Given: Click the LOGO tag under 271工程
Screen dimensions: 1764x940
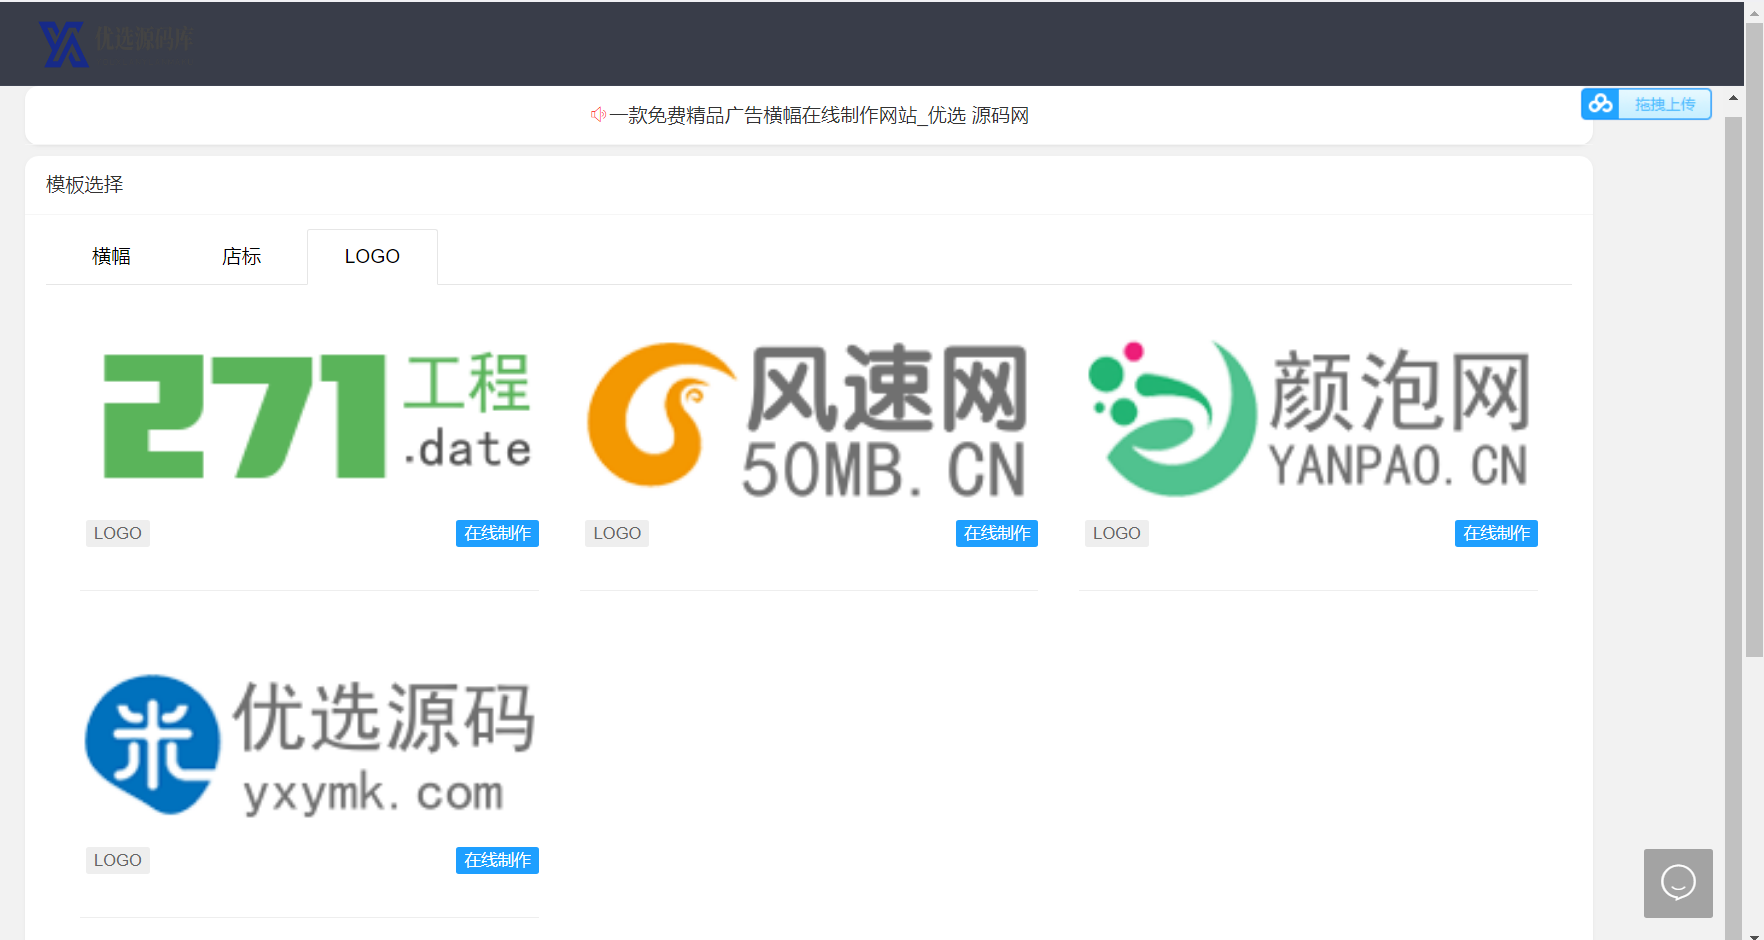Looking at the screenshot, I should click(118, 533).
